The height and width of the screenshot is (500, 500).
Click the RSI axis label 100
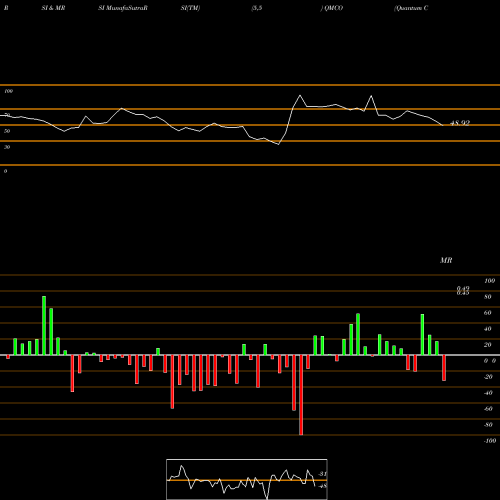(x=8, y=91)
